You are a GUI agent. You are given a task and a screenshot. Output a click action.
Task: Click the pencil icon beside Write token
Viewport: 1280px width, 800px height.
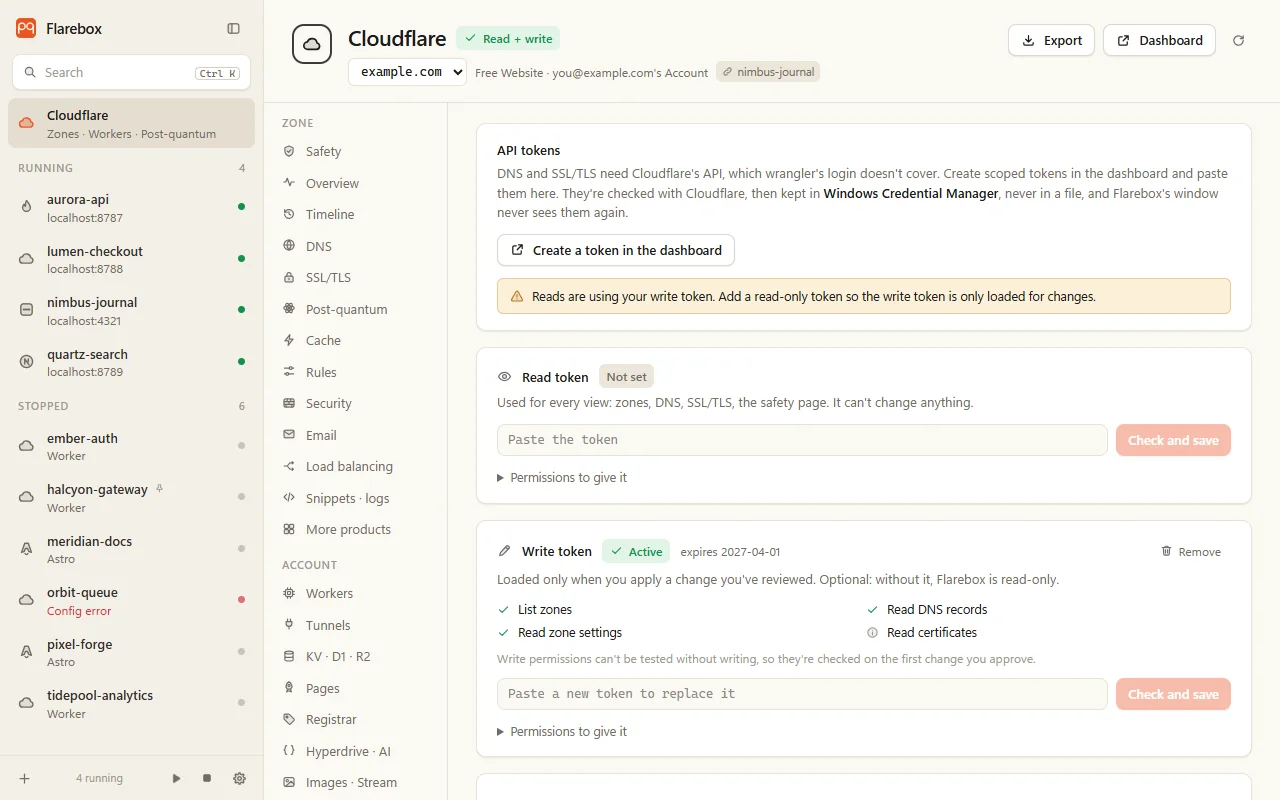505,551
